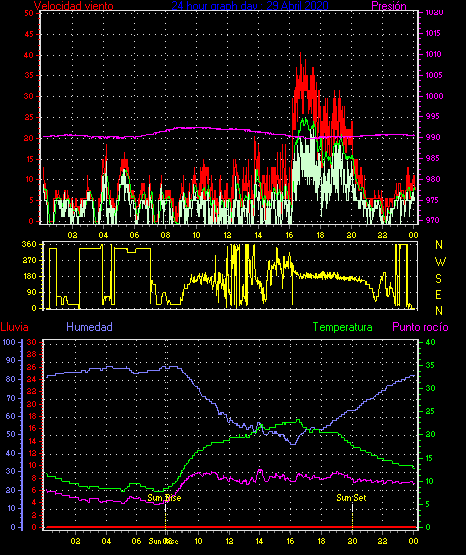
Task: Select the compass letter "S"
Action: point(438,279)
